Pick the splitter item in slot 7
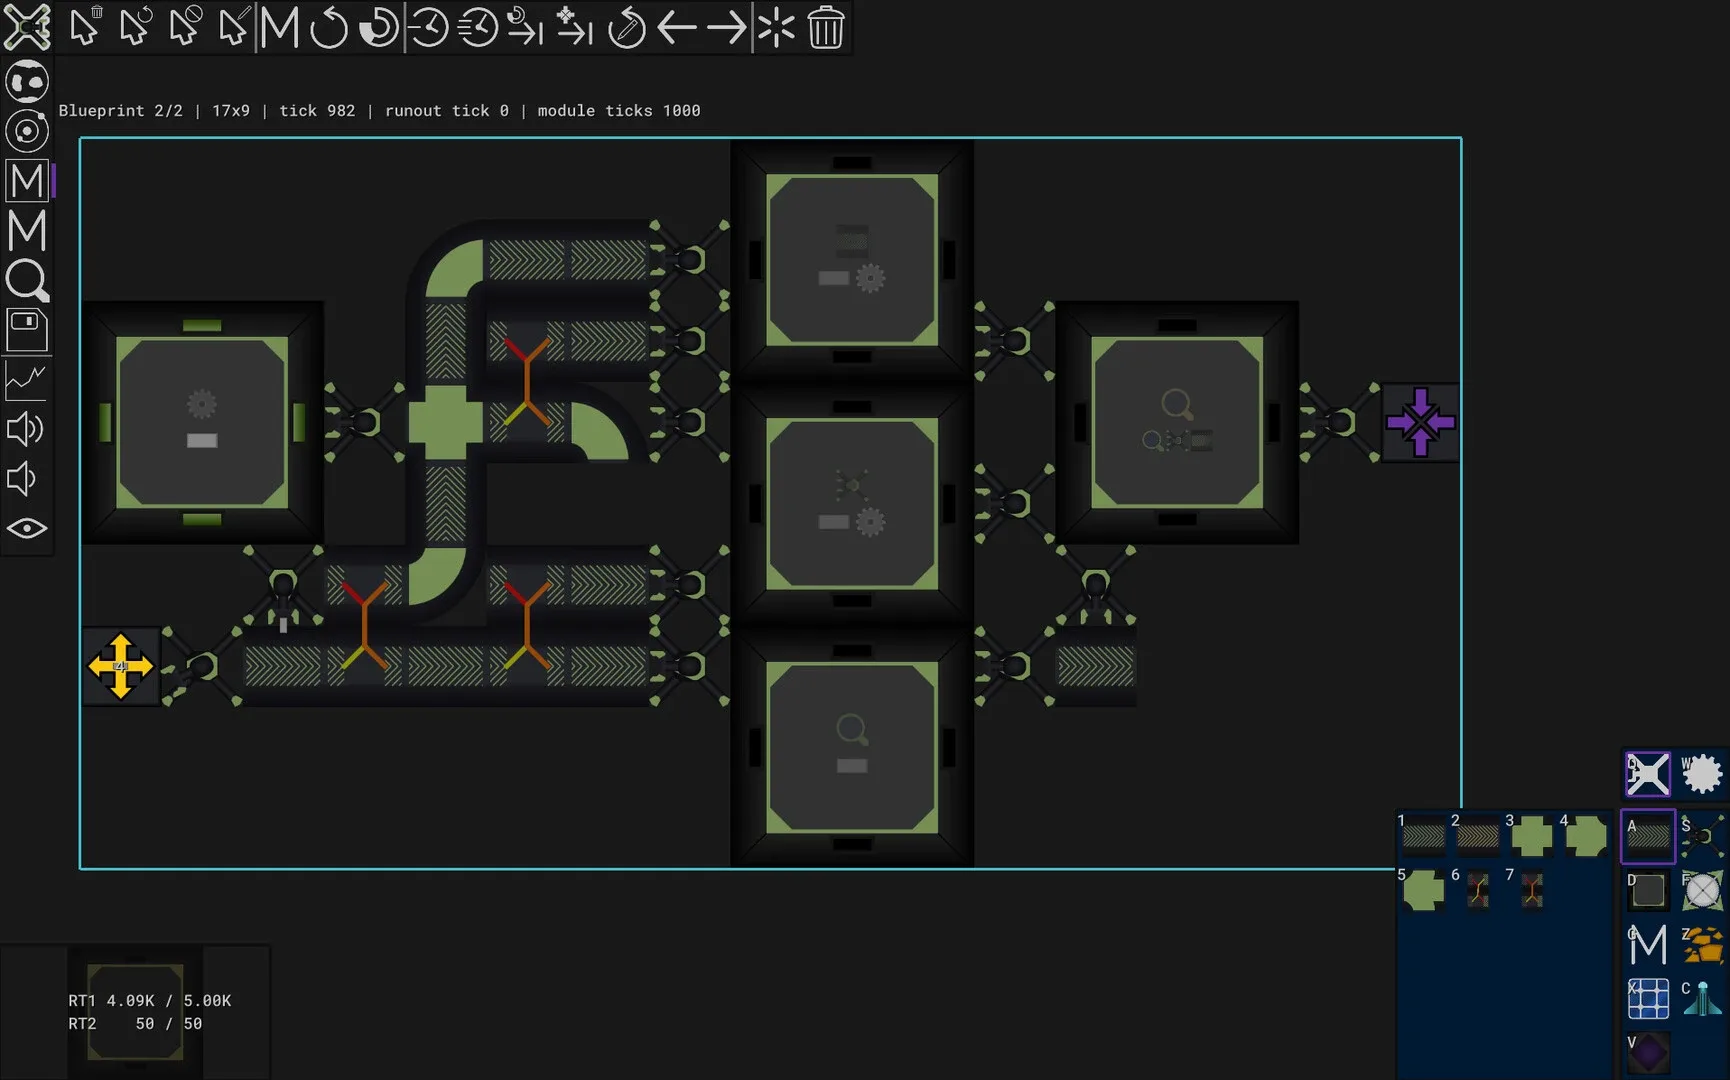Image resolution: width=1730 pixels, height=1080 pixels. [1531, 890]
